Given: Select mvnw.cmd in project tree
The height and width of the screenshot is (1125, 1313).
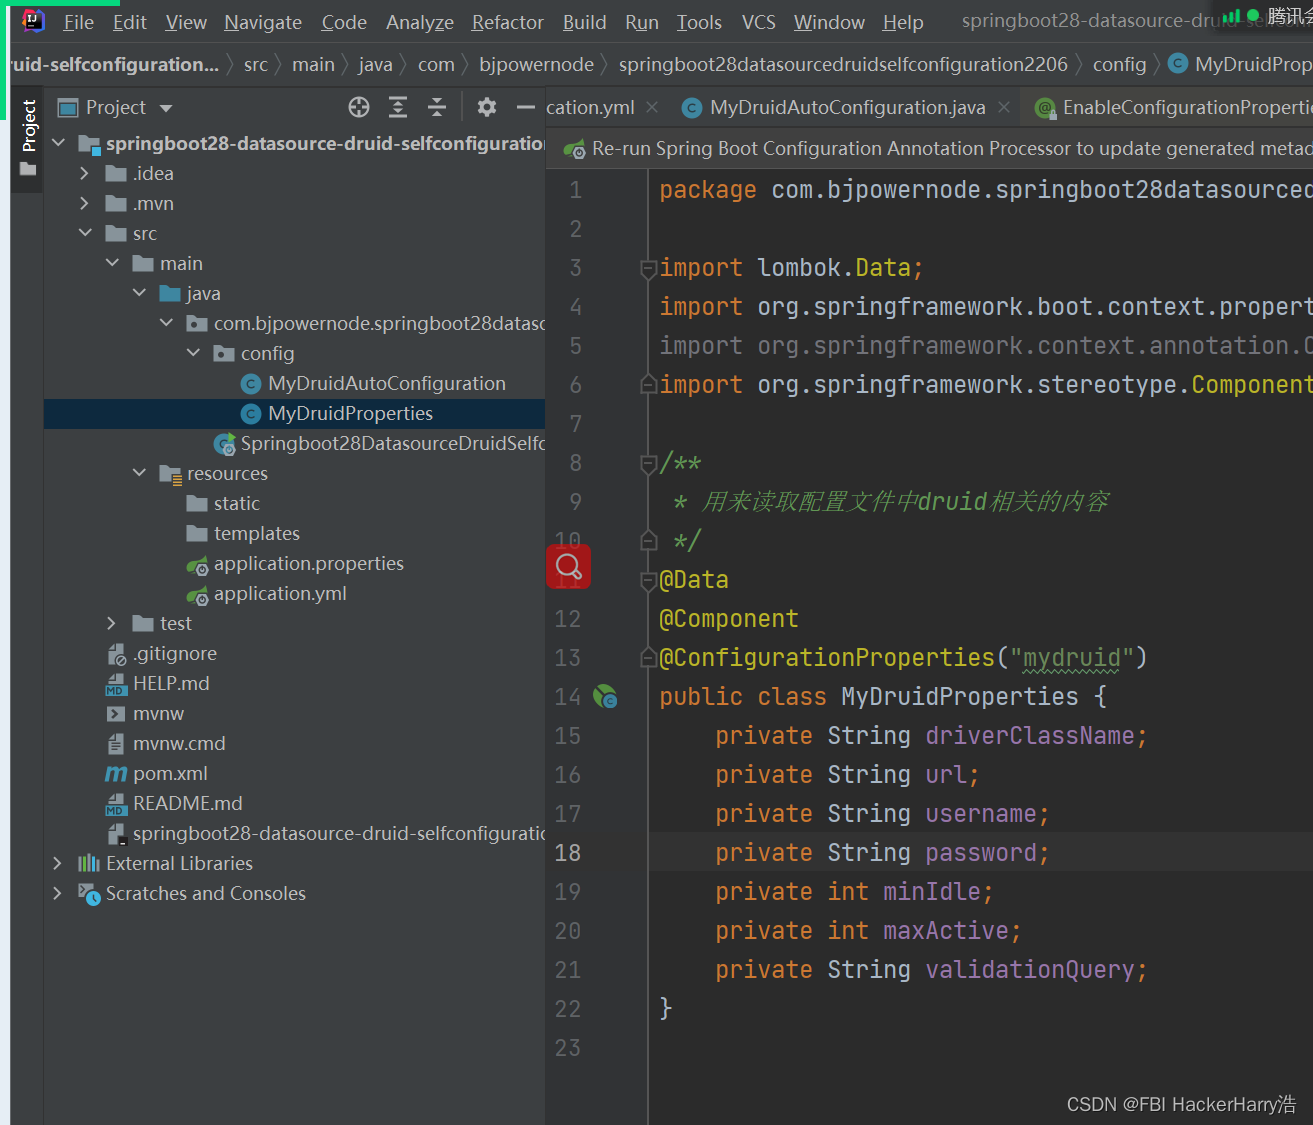Looking at the screenshot, I should coord(179,743).
